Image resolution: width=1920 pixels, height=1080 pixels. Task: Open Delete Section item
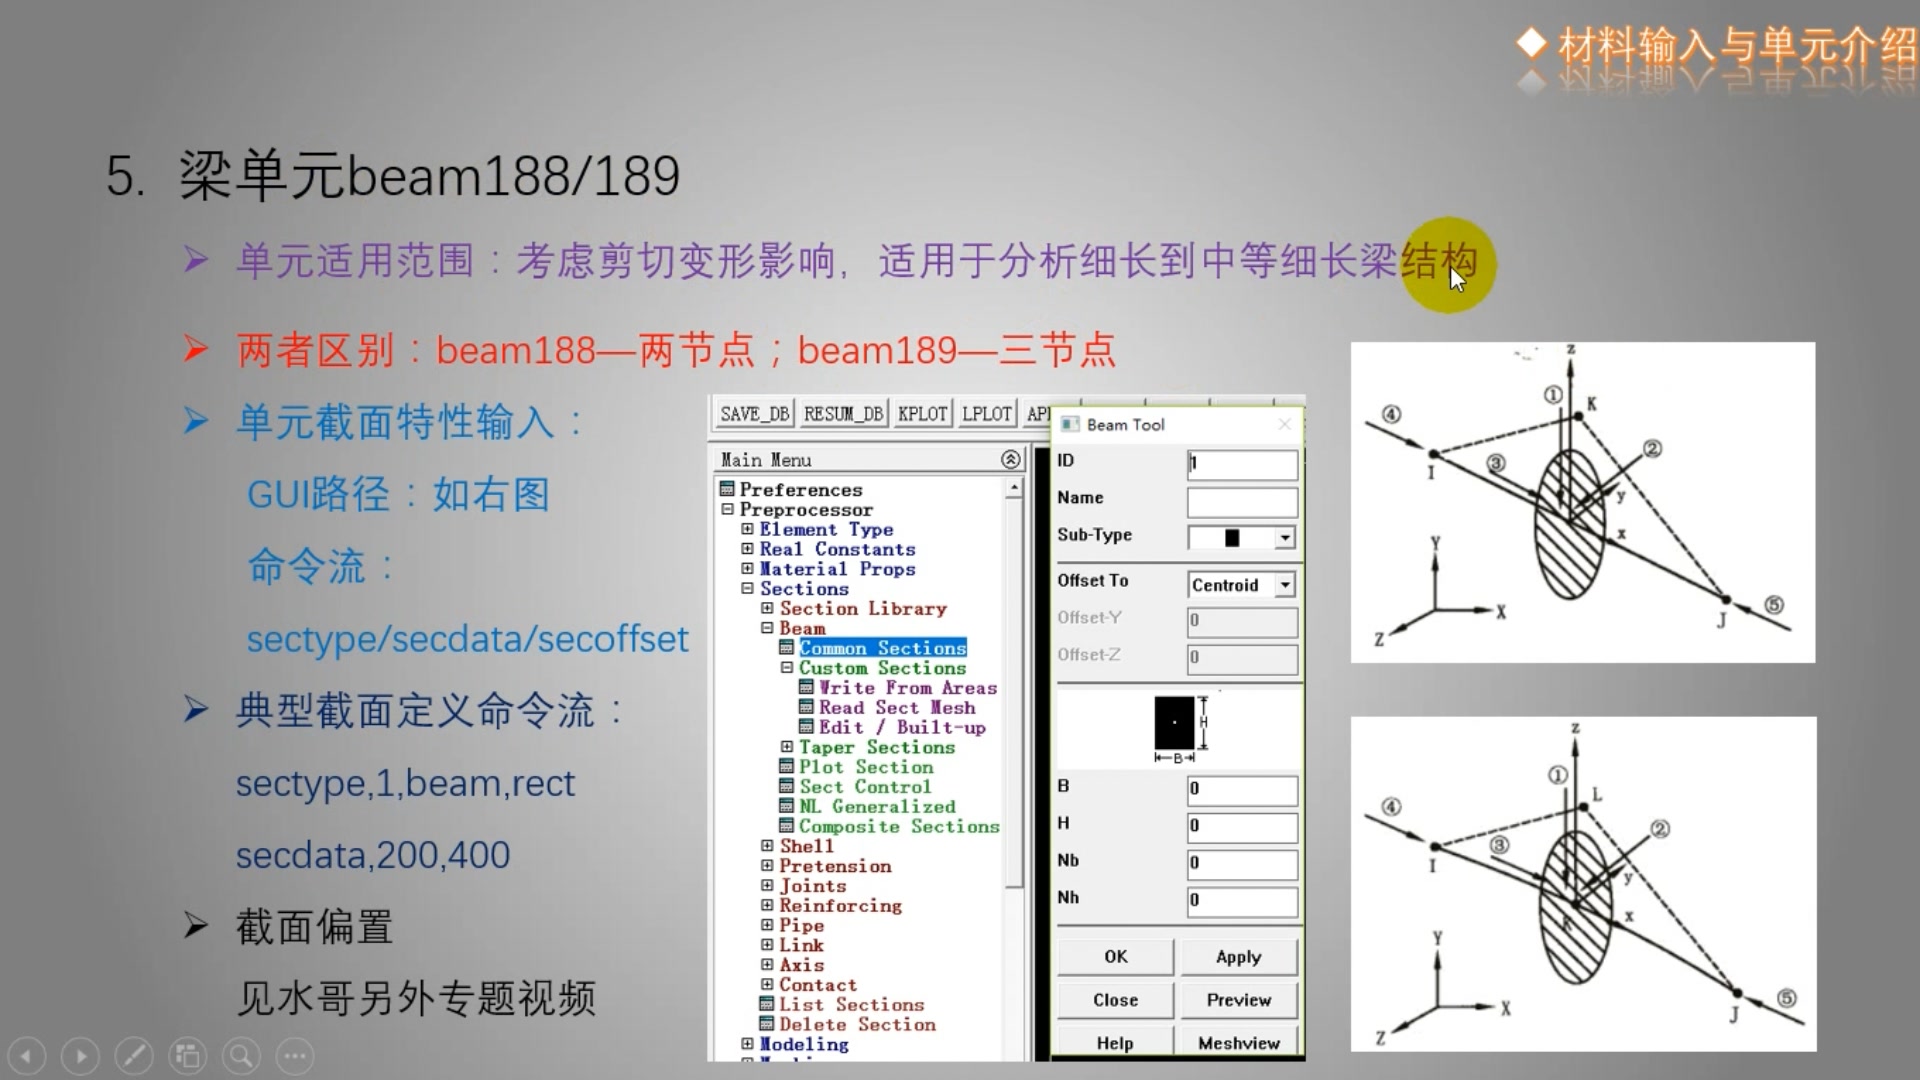tap(857, 1025)
